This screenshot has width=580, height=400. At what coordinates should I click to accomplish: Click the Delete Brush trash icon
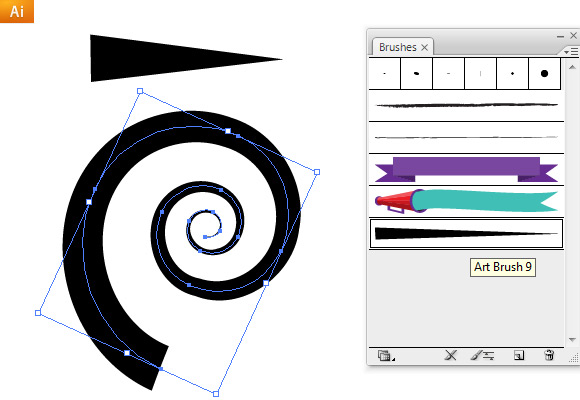coord(549,355)
